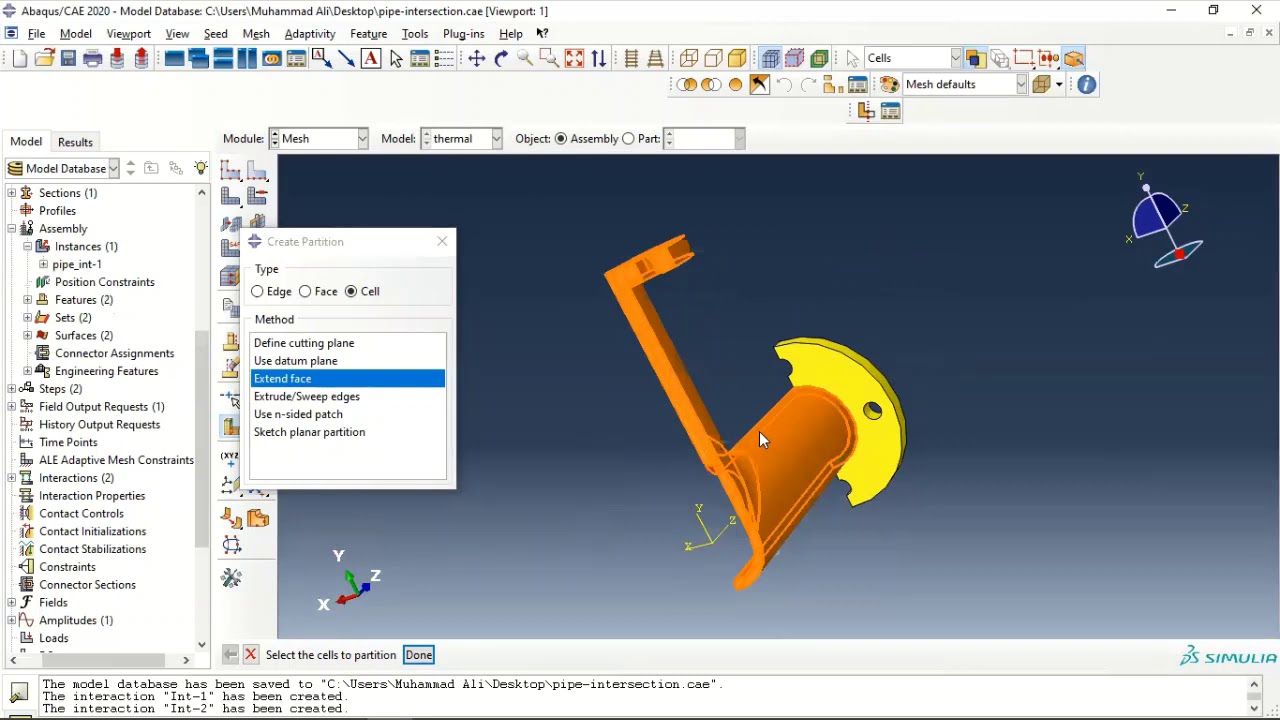
Task: Open the Cells selection filter dropdown
Action: point(913,58)
